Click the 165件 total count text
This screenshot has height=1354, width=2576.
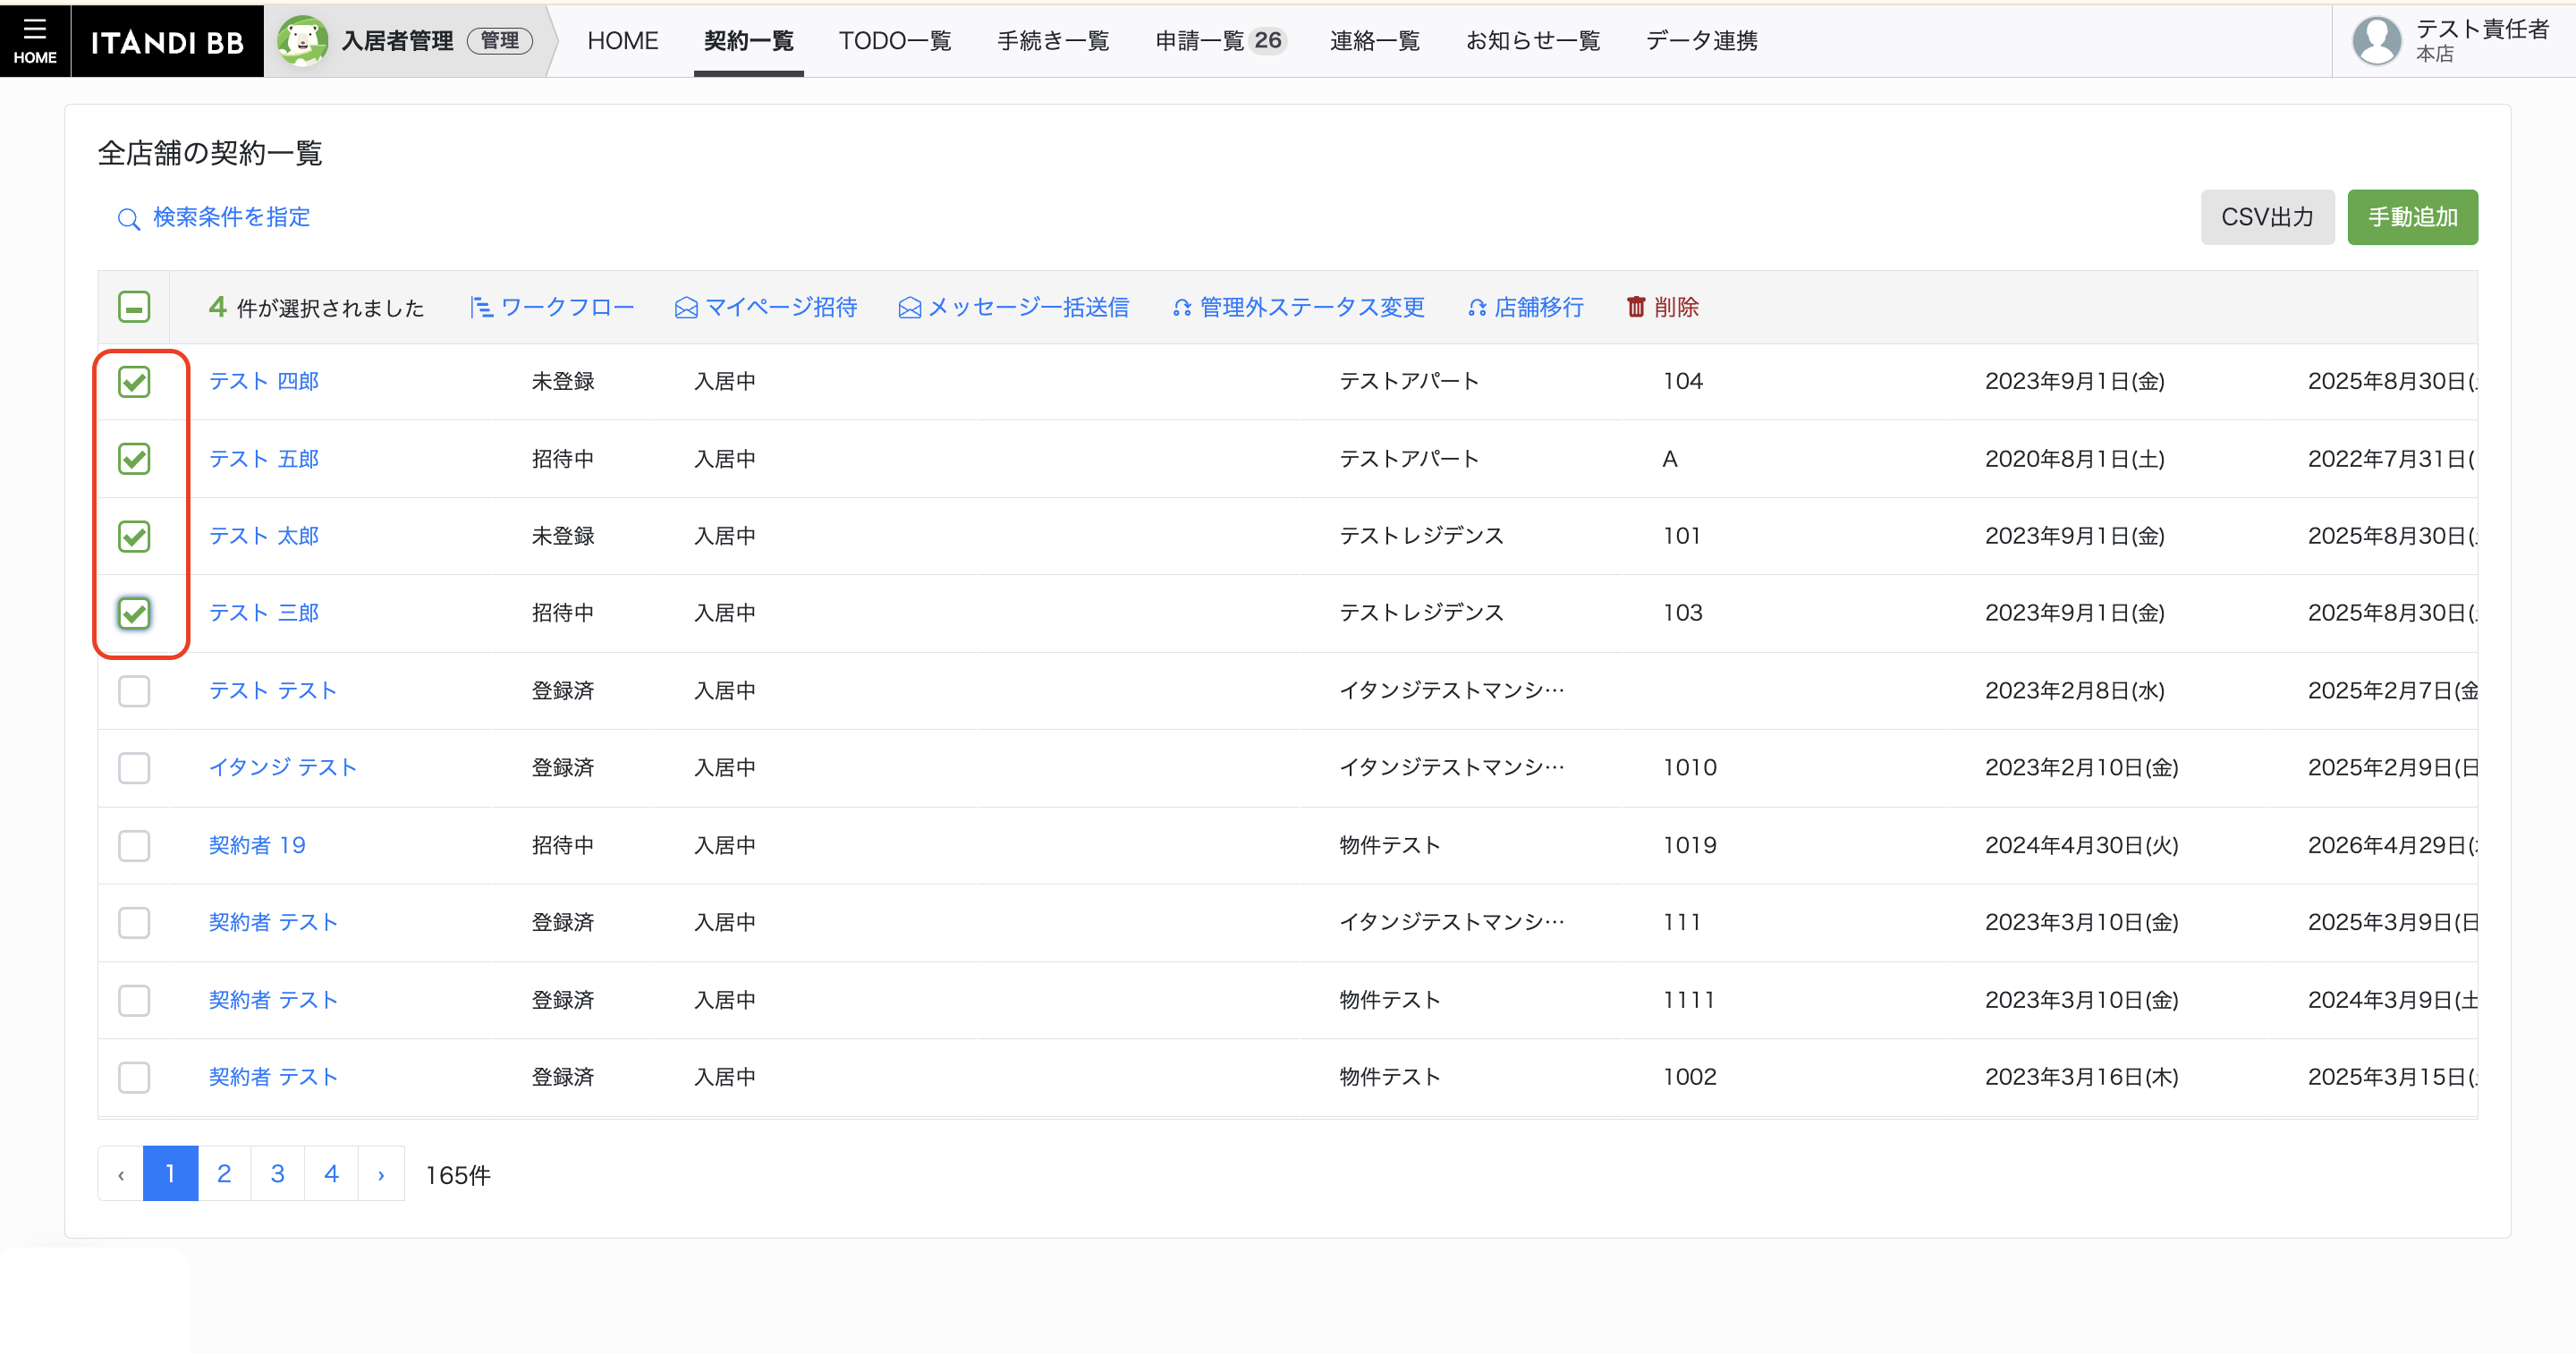click(x=458, y=1175)
